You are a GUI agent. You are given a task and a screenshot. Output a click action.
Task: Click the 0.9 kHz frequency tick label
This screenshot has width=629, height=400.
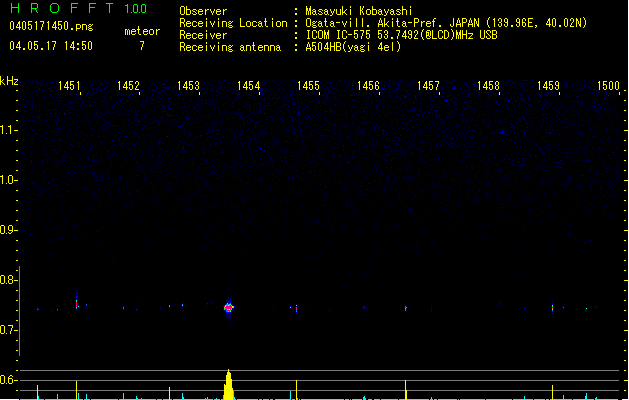pyautogui.click(x=8, y=230)
